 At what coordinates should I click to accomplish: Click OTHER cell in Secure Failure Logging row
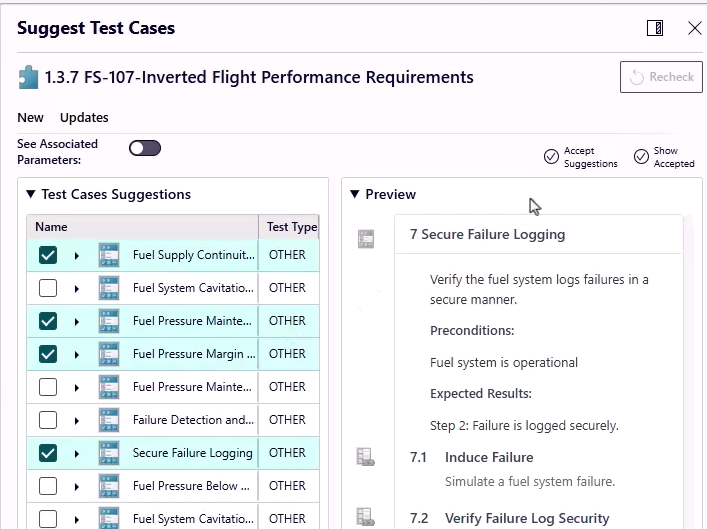pyautogui.click(x=287, y=453)
